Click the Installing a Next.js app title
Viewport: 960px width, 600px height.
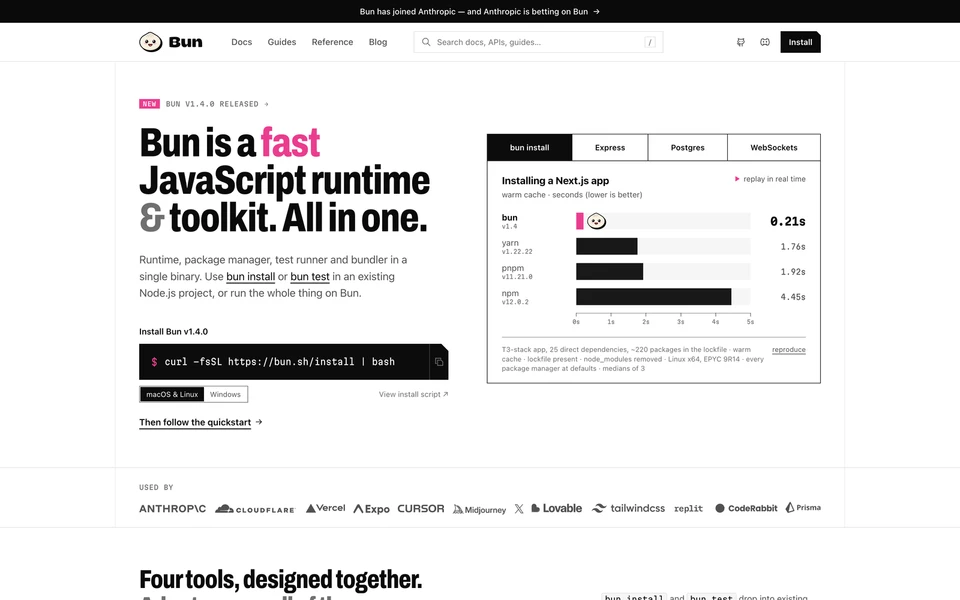555,181
